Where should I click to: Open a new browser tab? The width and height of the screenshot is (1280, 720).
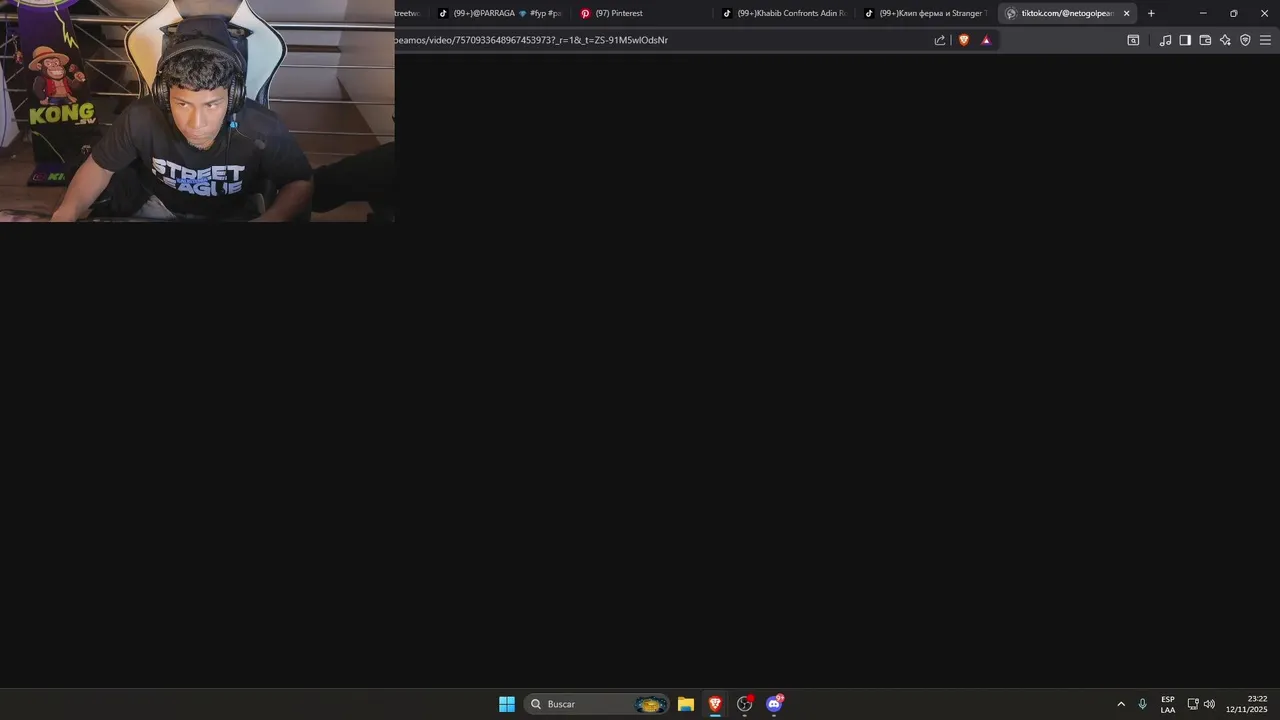click(1151, 13)
